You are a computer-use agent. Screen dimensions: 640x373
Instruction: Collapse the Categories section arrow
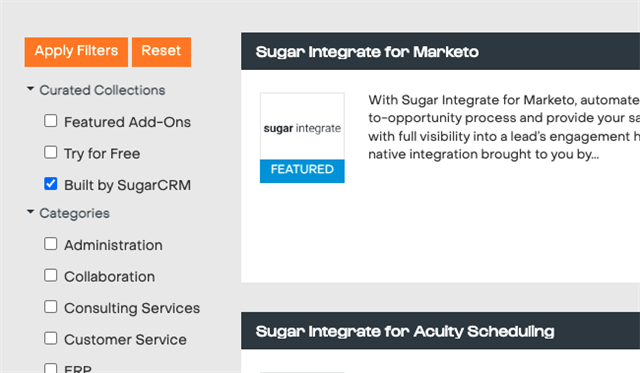click(x=30, y=212)
